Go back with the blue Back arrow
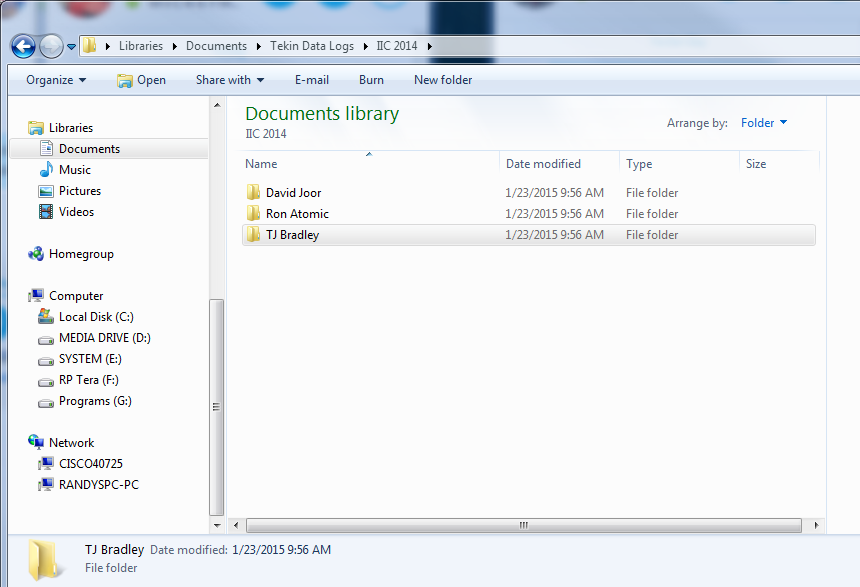The height and width of the screenshot is (587, 860). click(x=24, y=47)
